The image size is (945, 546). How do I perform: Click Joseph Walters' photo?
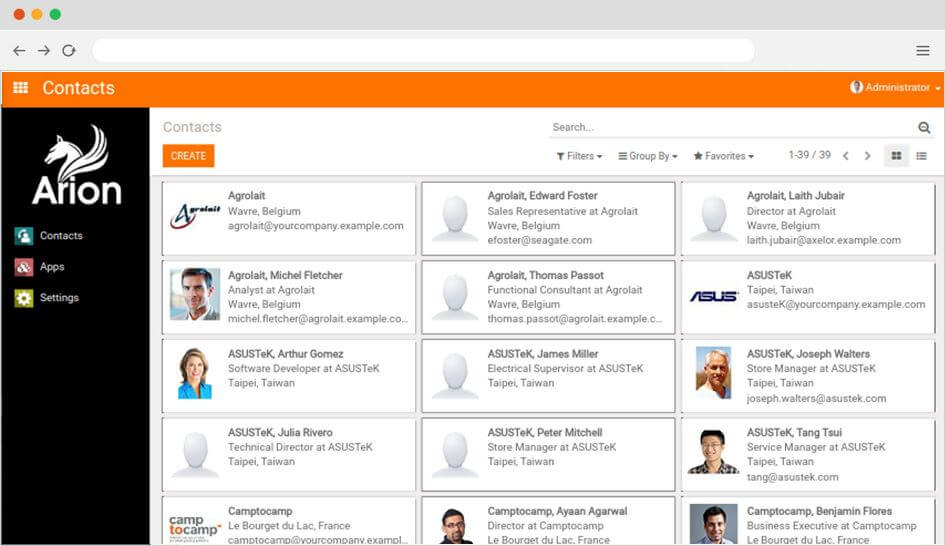pos(714,373)
